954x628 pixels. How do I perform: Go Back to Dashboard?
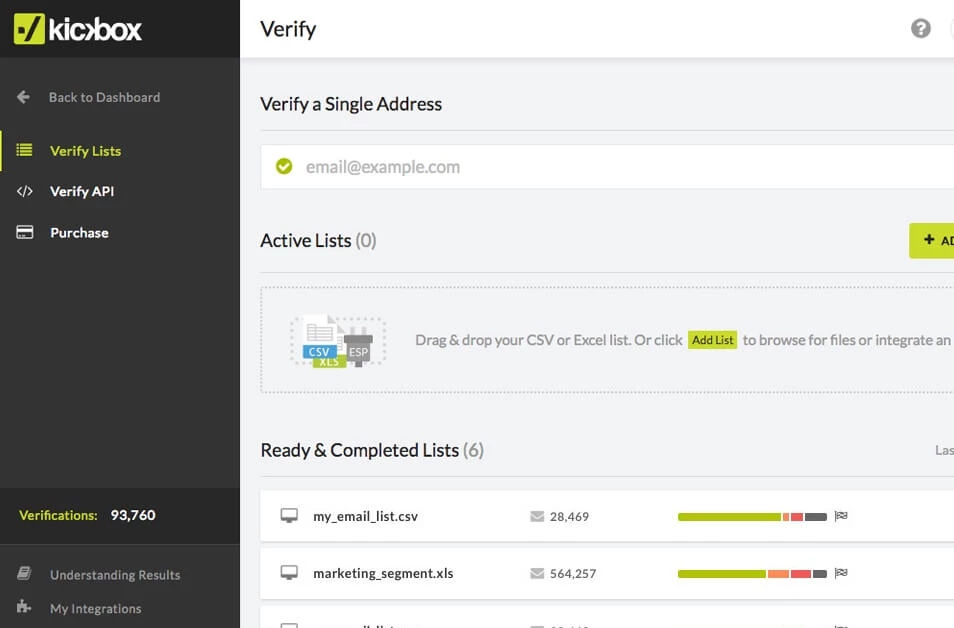click(104, 97)
